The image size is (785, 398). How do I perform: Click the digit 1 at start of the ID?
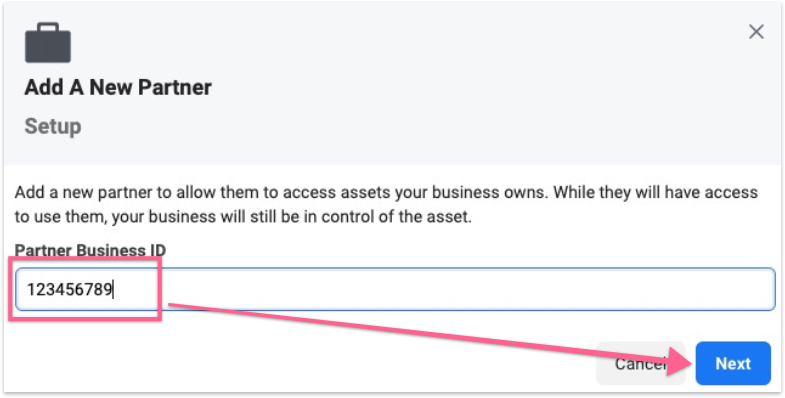(30, 290)
